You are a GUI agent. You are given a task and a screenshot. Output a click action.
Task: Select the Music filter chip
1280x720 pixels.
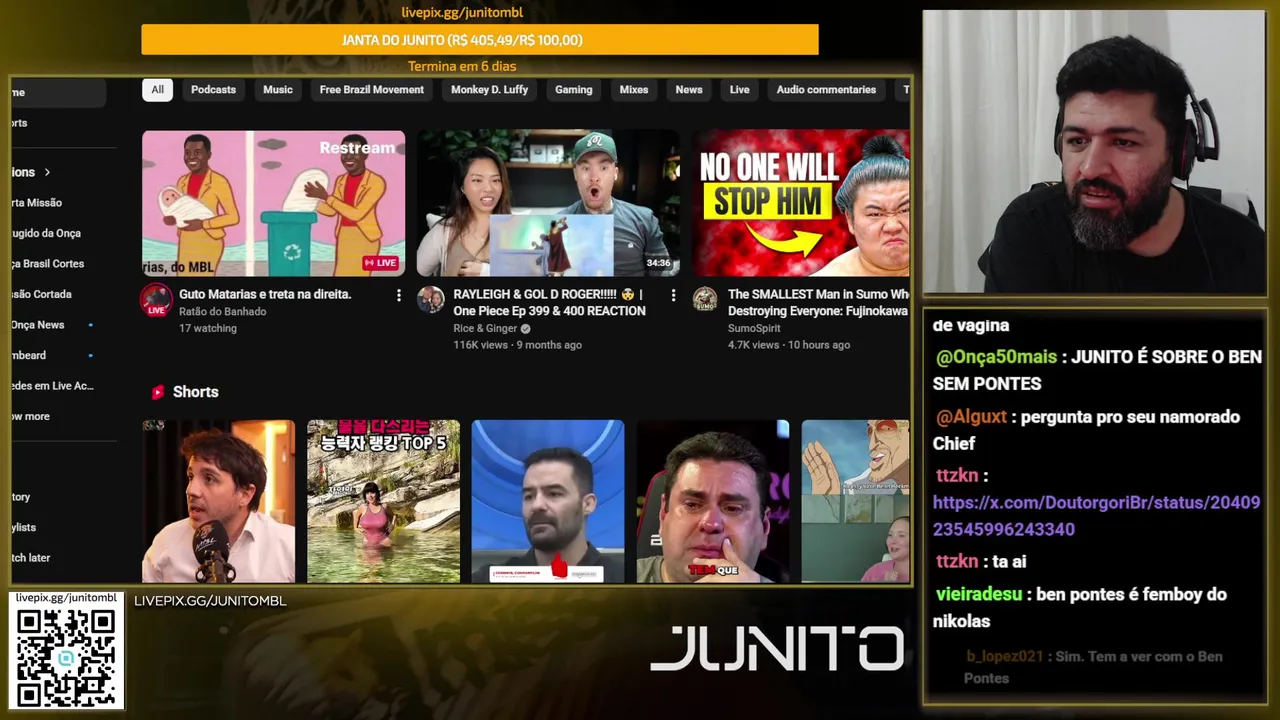[x=278, y=90]
